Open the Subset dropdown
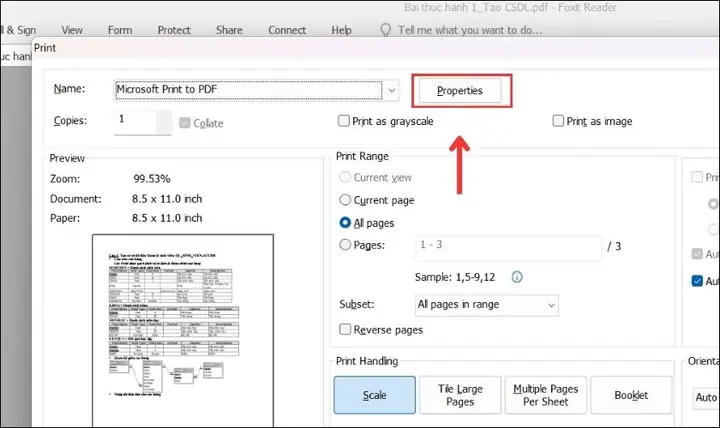Screen dimensions: 720x428 [487, 305]
